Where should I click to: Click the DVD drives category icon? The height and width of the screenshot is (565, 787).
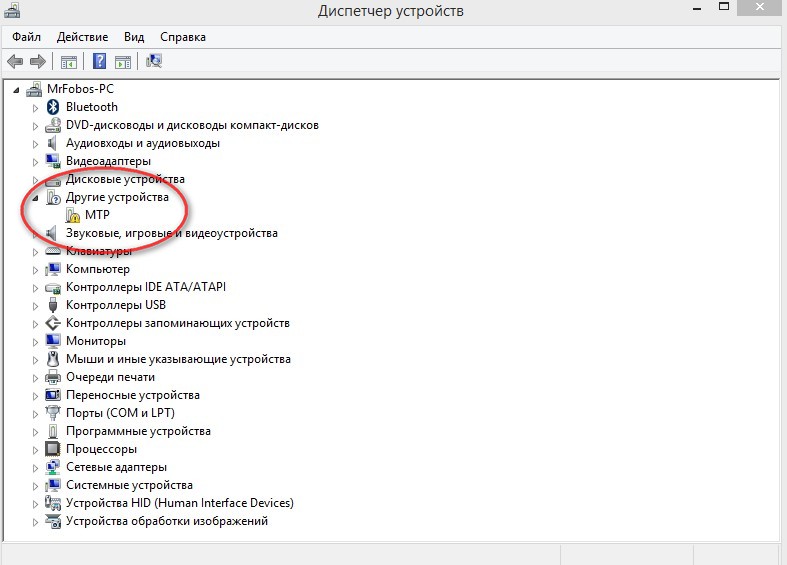click(53, 125)
